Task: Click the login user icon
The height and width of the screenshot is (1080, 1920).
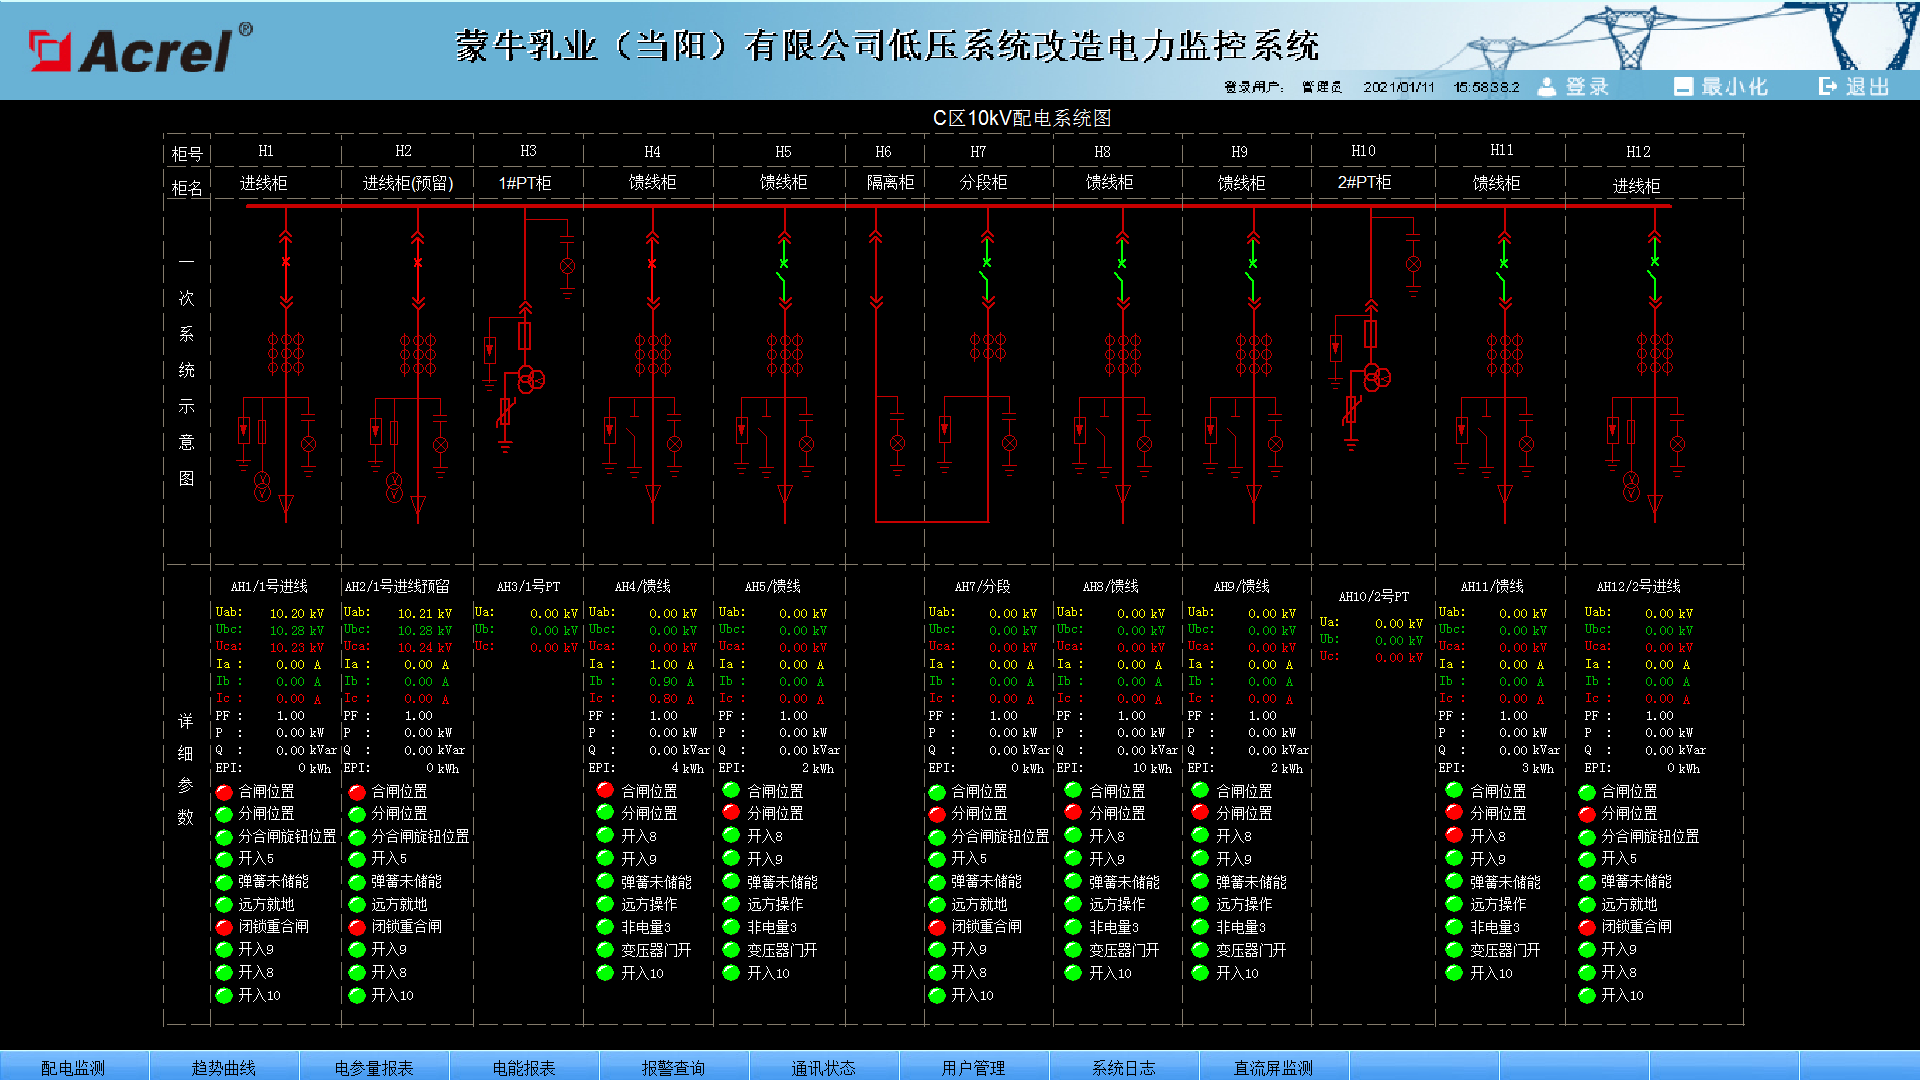Action: click(x=1546, y=87)
